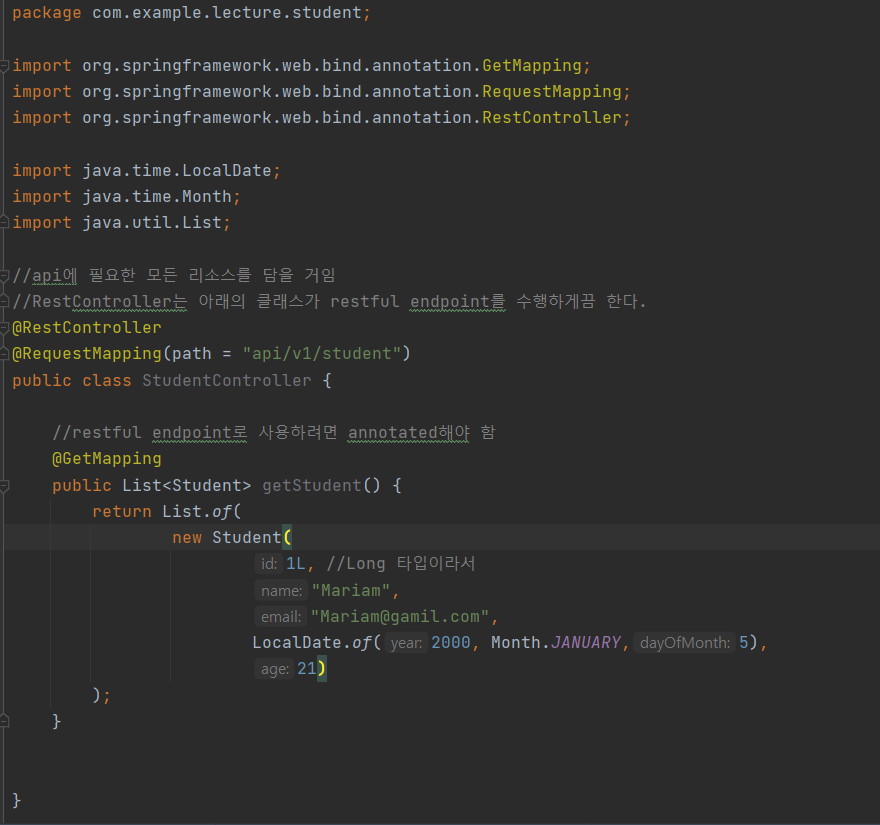This screenshot has height=825, width=880.
Task: Click the @GetMapping annotation
Action: [x=107, y=459]
